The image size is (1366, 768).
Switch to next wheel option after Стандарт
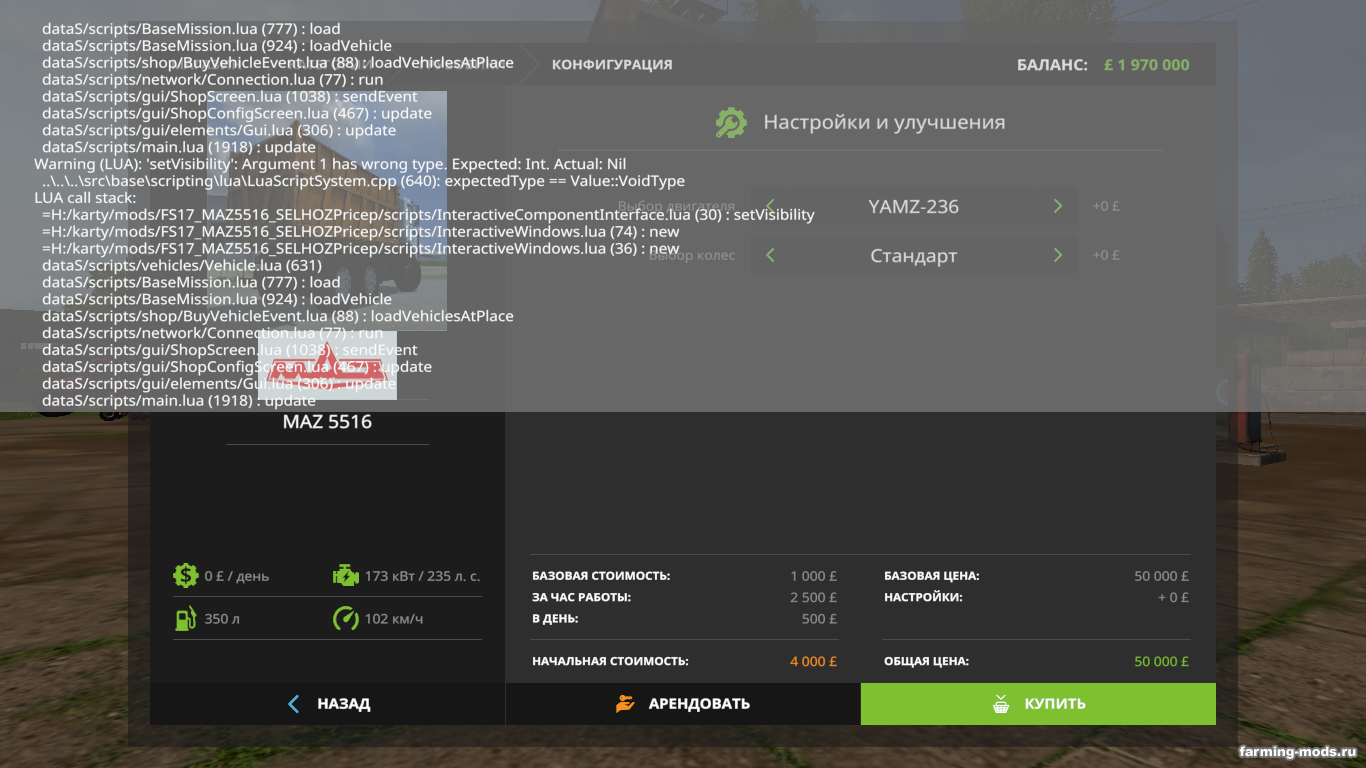pyautogui.click(x=1058, y=256)
